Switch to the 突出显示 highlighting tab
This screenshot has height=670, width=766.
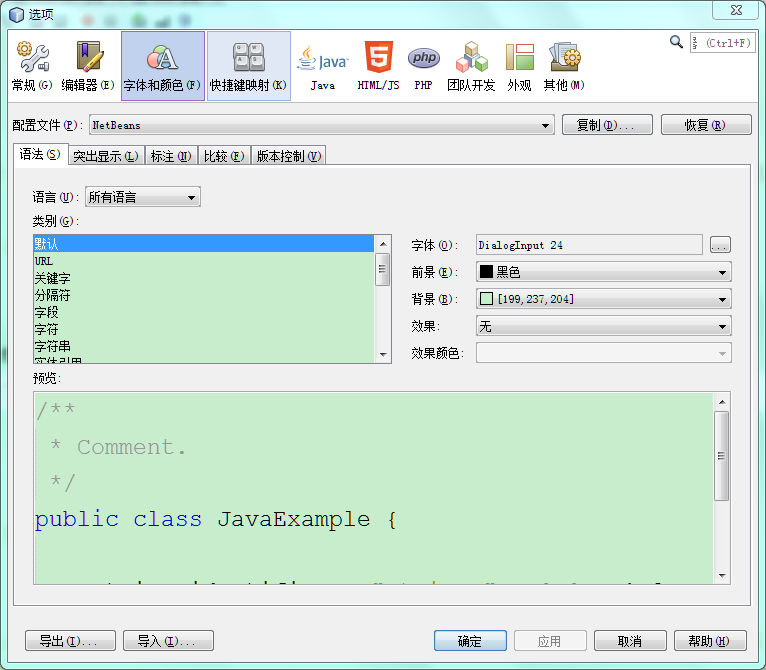click(x=106, y=156)
